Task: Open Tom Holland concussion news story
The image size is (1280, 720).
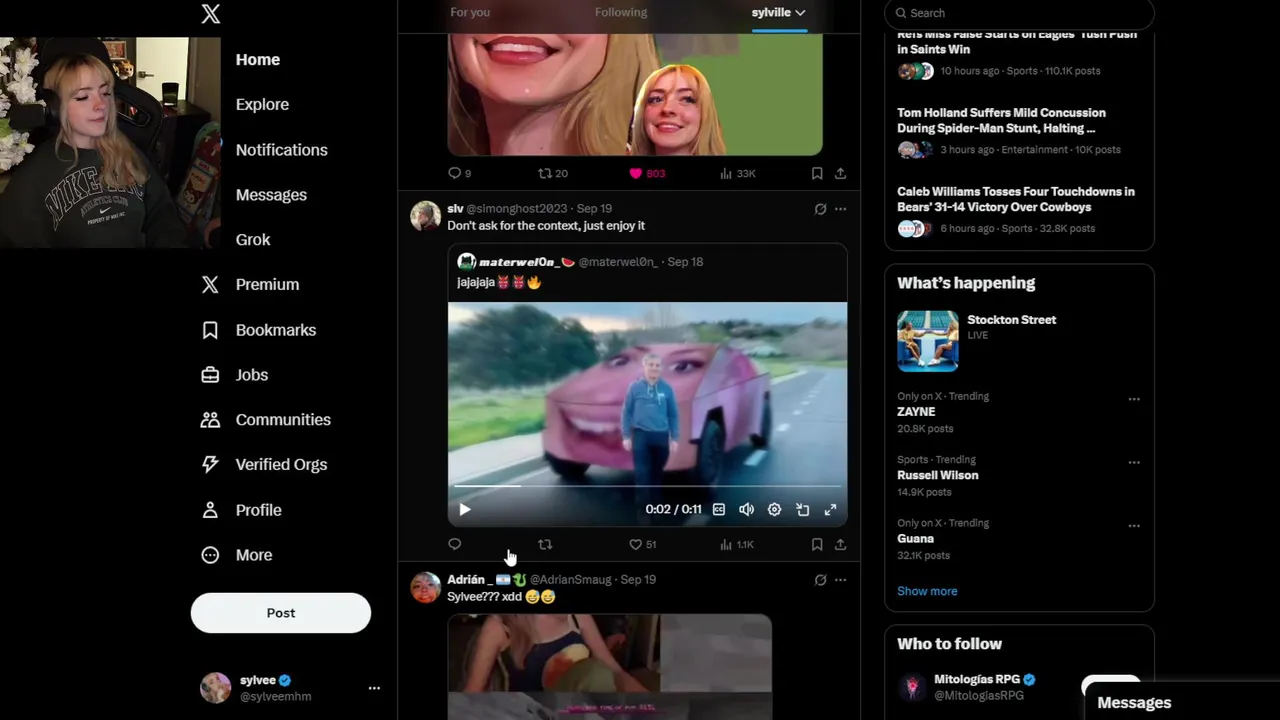Action: pyautogui.click(x=1019, y=131)
